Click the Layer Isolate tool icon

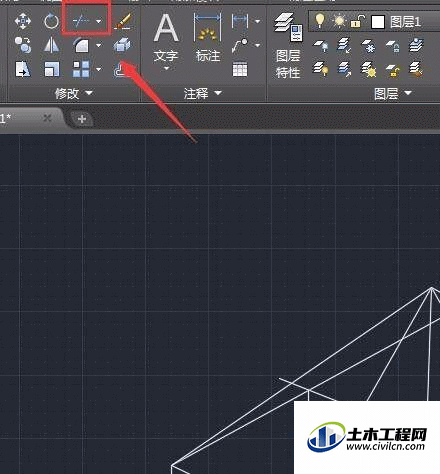(x=344, y=46)
